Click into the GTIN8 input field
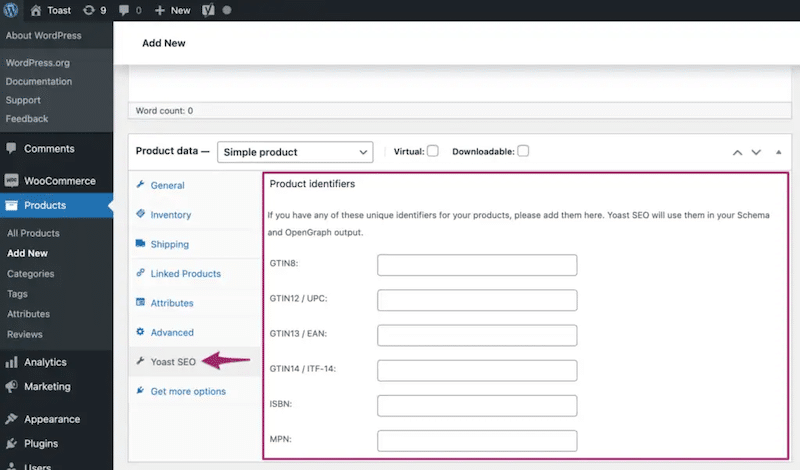Image resolution: width=800 pixels, height=470 pixels. (x=477, y=265)
